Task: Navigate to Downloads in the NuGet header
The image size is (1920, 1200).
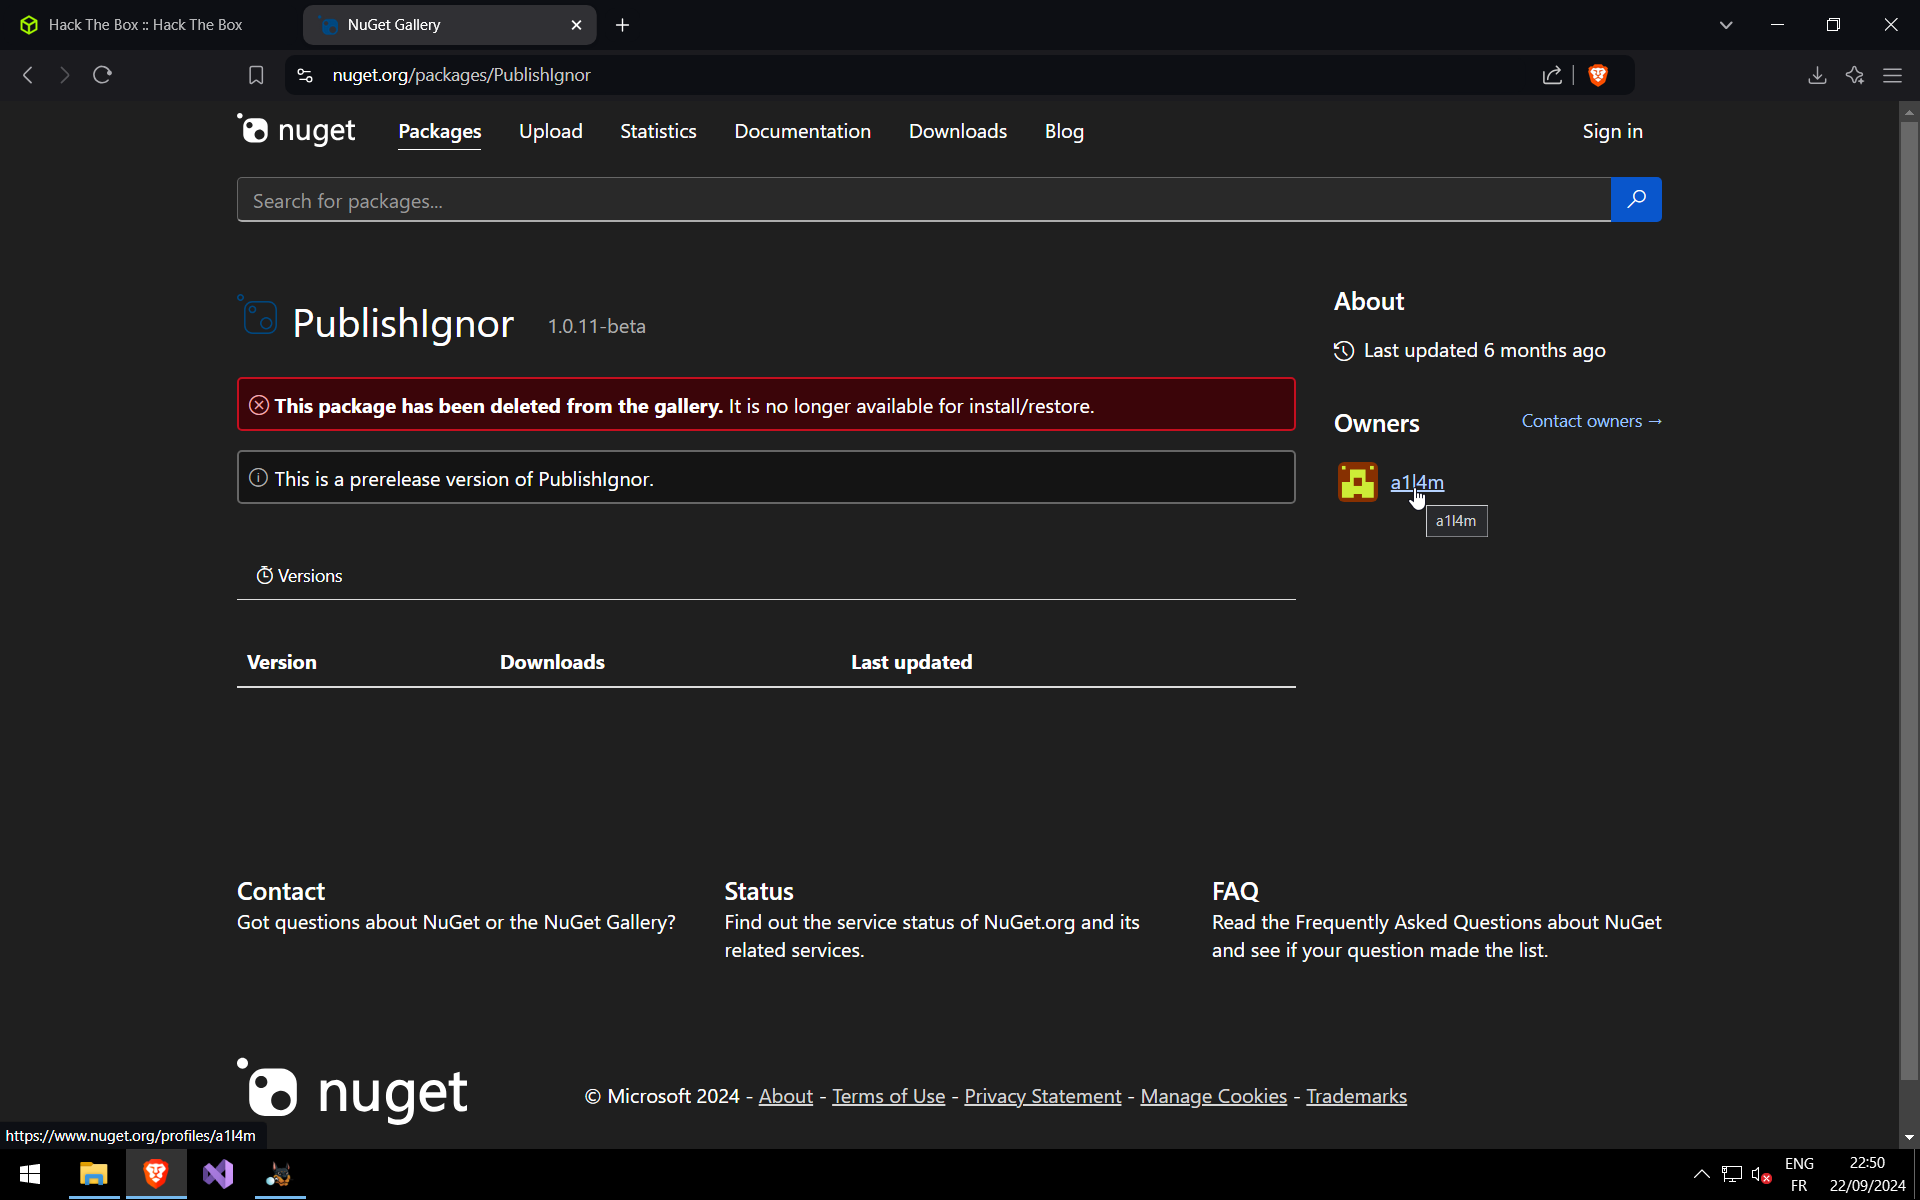Action: click(x=958, y=131)
